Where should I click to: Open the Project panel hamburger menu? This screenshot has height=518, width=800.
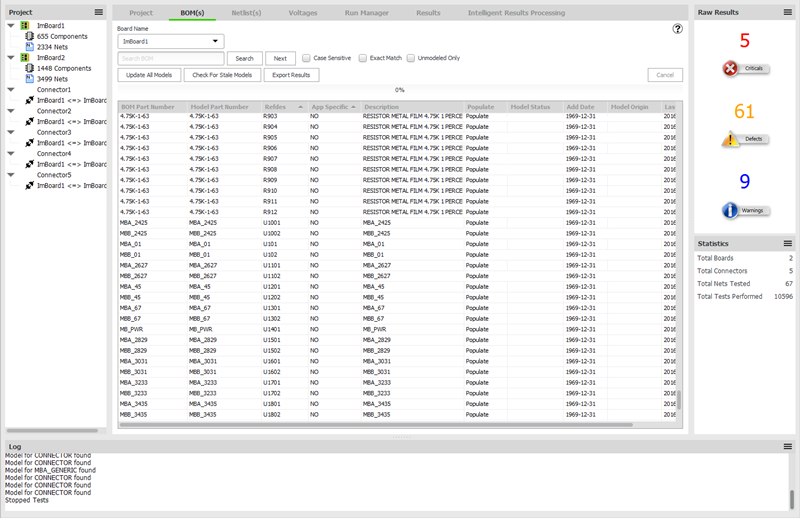[98, 12]
